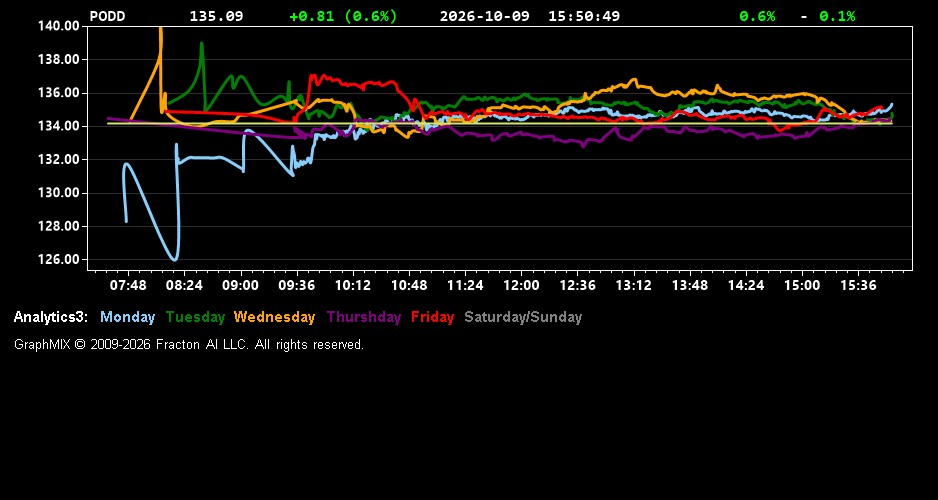This screenshot has height=500, width=938.
Task: Click the 138.00 y-axis label
Action: [x=59, y=59]
